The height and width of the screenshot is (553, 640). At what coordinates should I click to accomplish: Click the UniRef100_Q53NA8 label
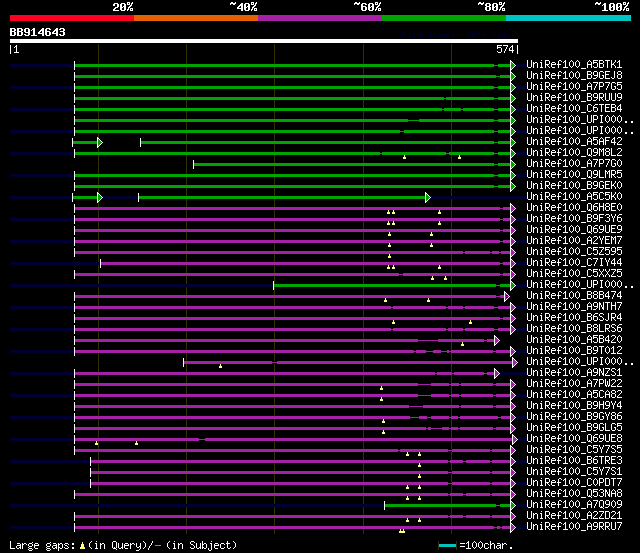coord(574,494)
